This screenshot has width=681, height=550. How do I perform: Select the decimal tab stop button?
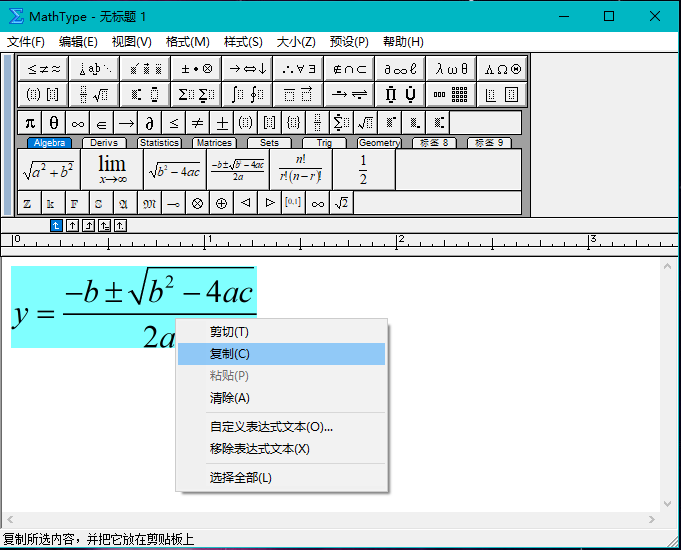tap(120, 225)
